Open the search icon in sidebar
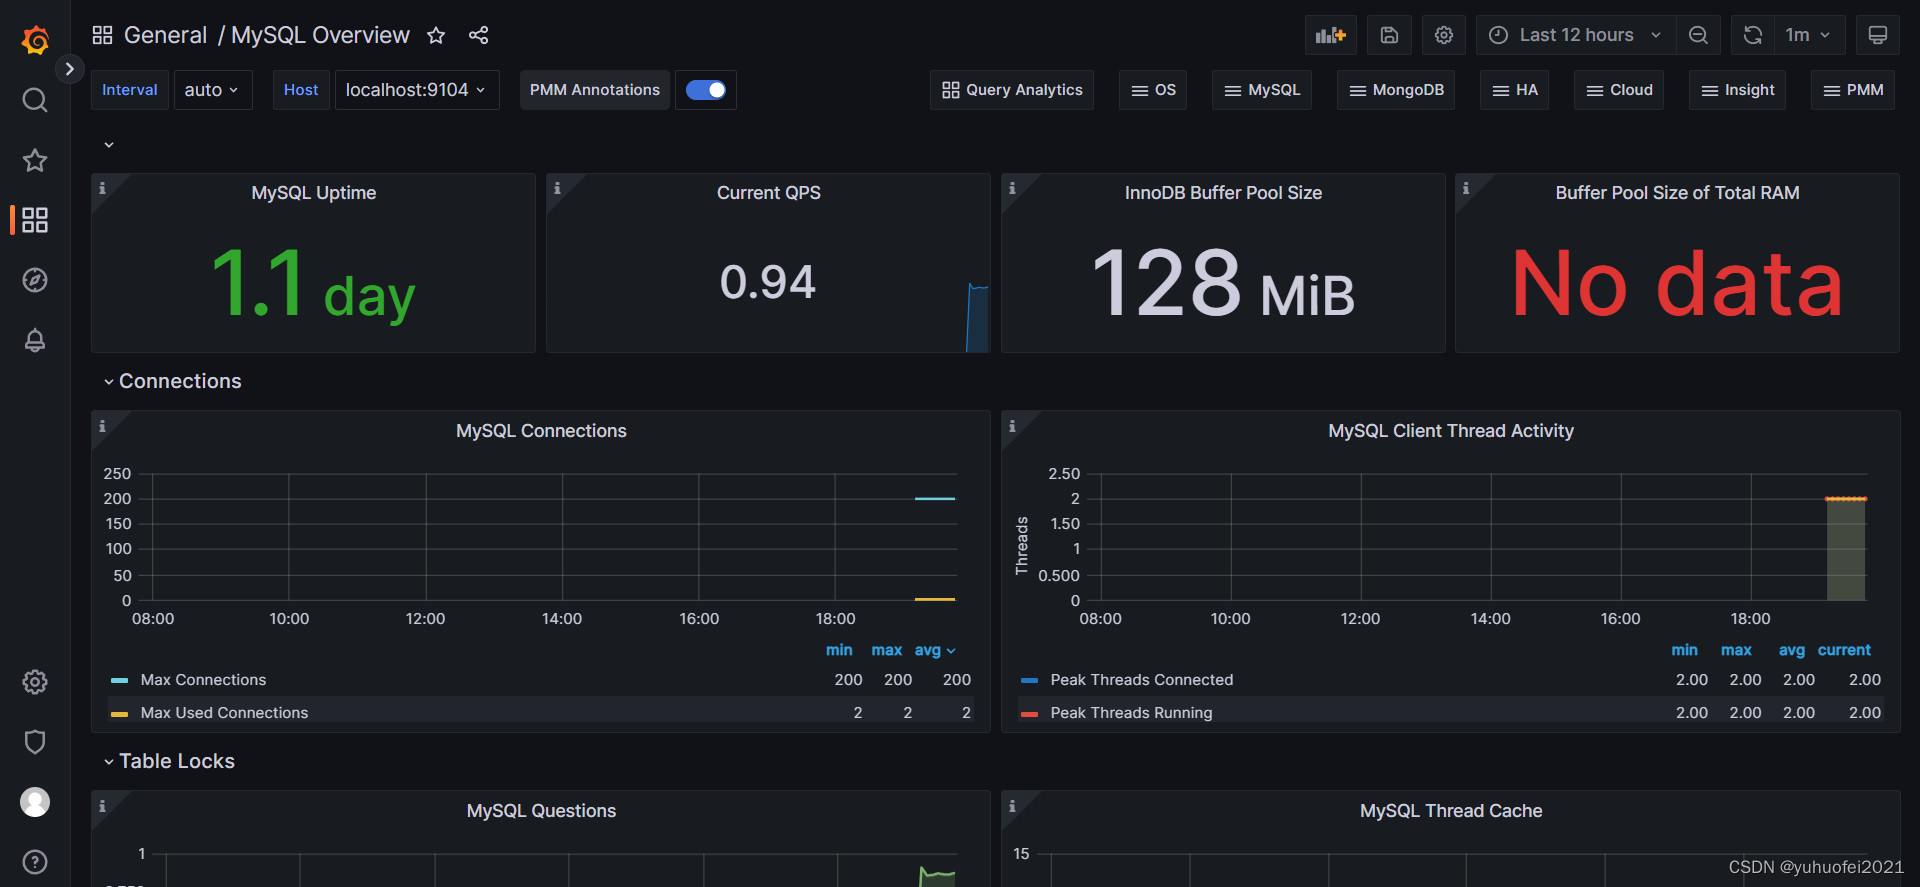Image resolution: width=1920 pixels, height=887 pixels. click(x=35, y=100)
